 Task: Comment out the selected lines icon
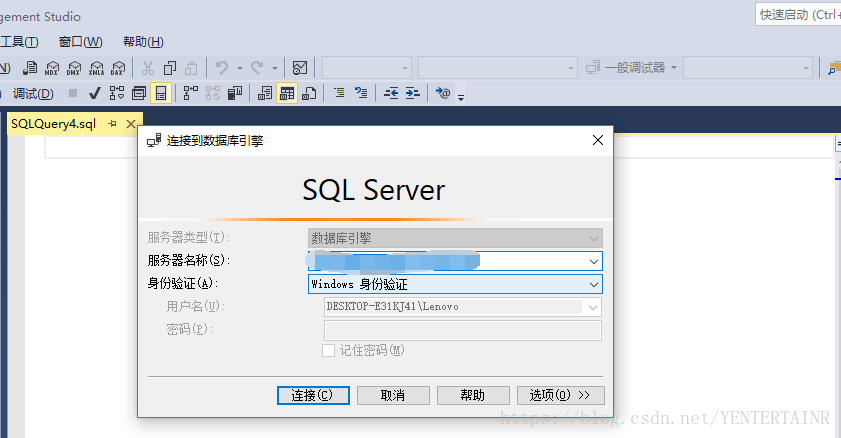339,93
